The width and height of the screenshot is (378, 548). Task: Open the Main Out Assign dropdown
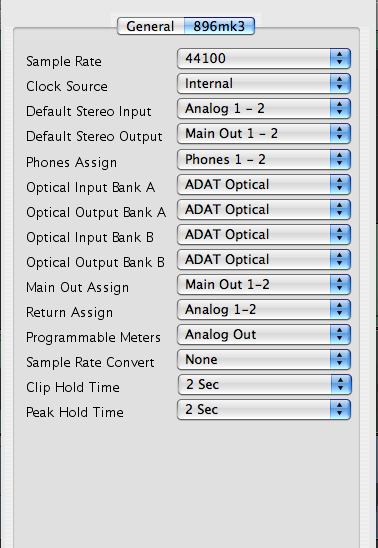(x=264, y=284)
